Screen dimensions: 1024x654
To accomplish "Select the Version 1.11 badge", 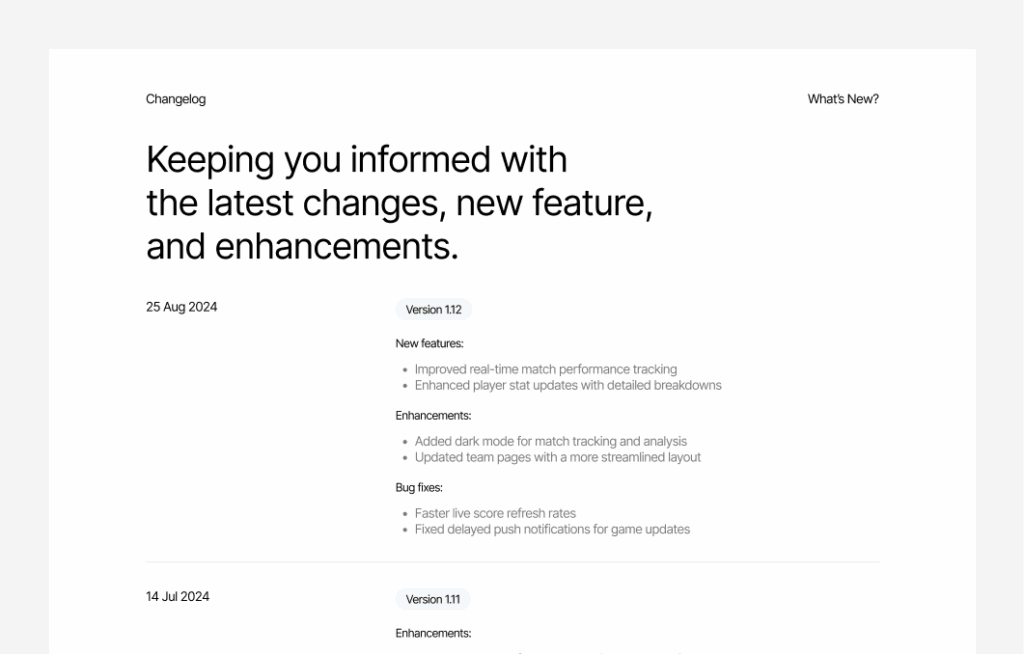I will (x=432, y=599).
